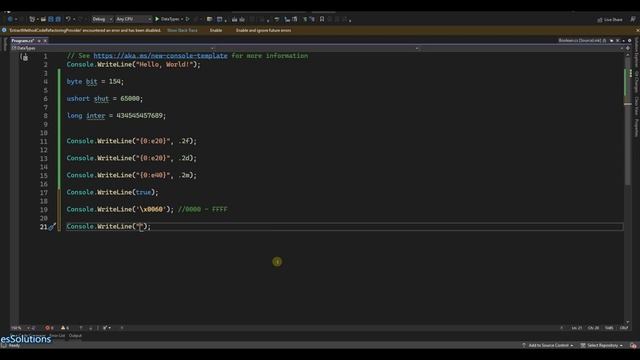Open the Debug configuration dropdown

pyautogui.click(x=102, y=19)
